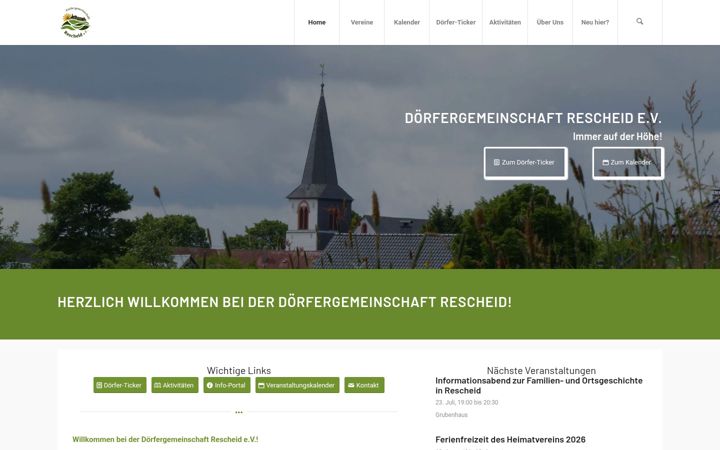This screenshot has width=720, height=450.
Task: Click the Willkommen bei der Dörfergemeinschaft Rescheid e.V.! heading
Action: (x=165, y=439)
